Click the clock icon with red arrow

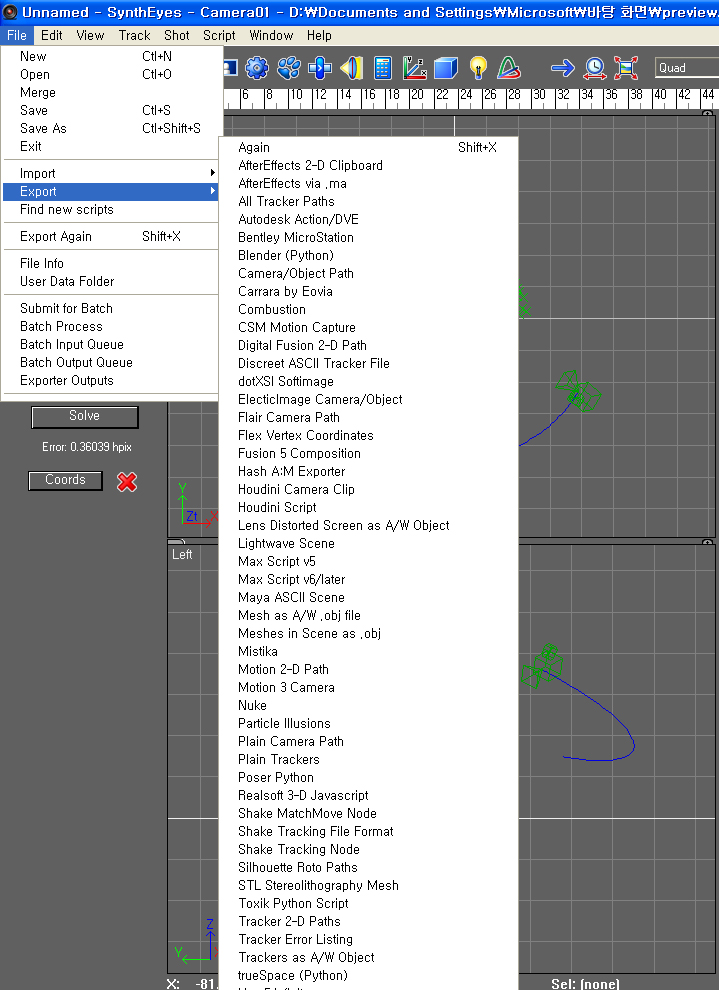595,68
